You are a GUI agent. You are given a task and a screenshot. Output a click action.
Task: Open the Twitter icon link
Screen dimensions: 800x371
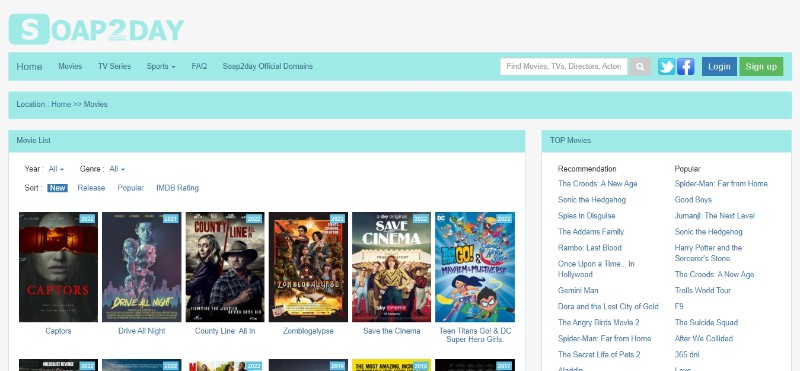(666, 66)
